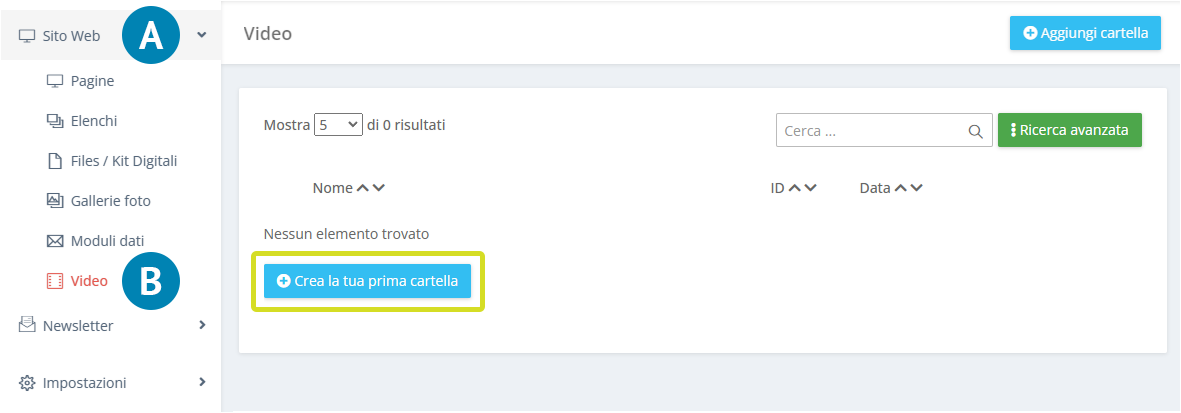Click the Files / Kit Digitali document icon

coord(54,161)
